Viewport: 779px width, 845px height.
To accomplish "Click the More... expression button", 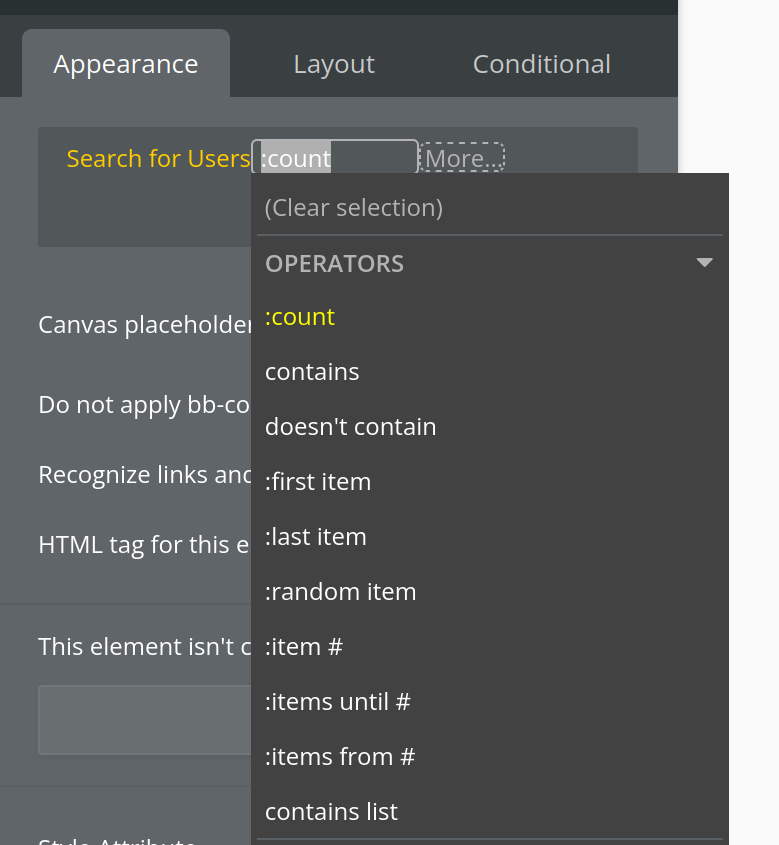I will click(462, 158).
